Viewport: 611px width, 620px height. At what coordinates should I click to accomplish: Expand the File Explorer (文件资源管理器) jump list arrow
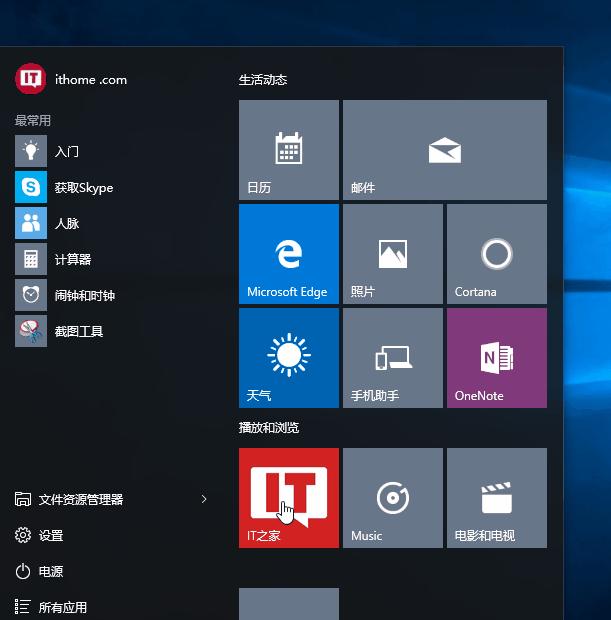pos(204,499)
